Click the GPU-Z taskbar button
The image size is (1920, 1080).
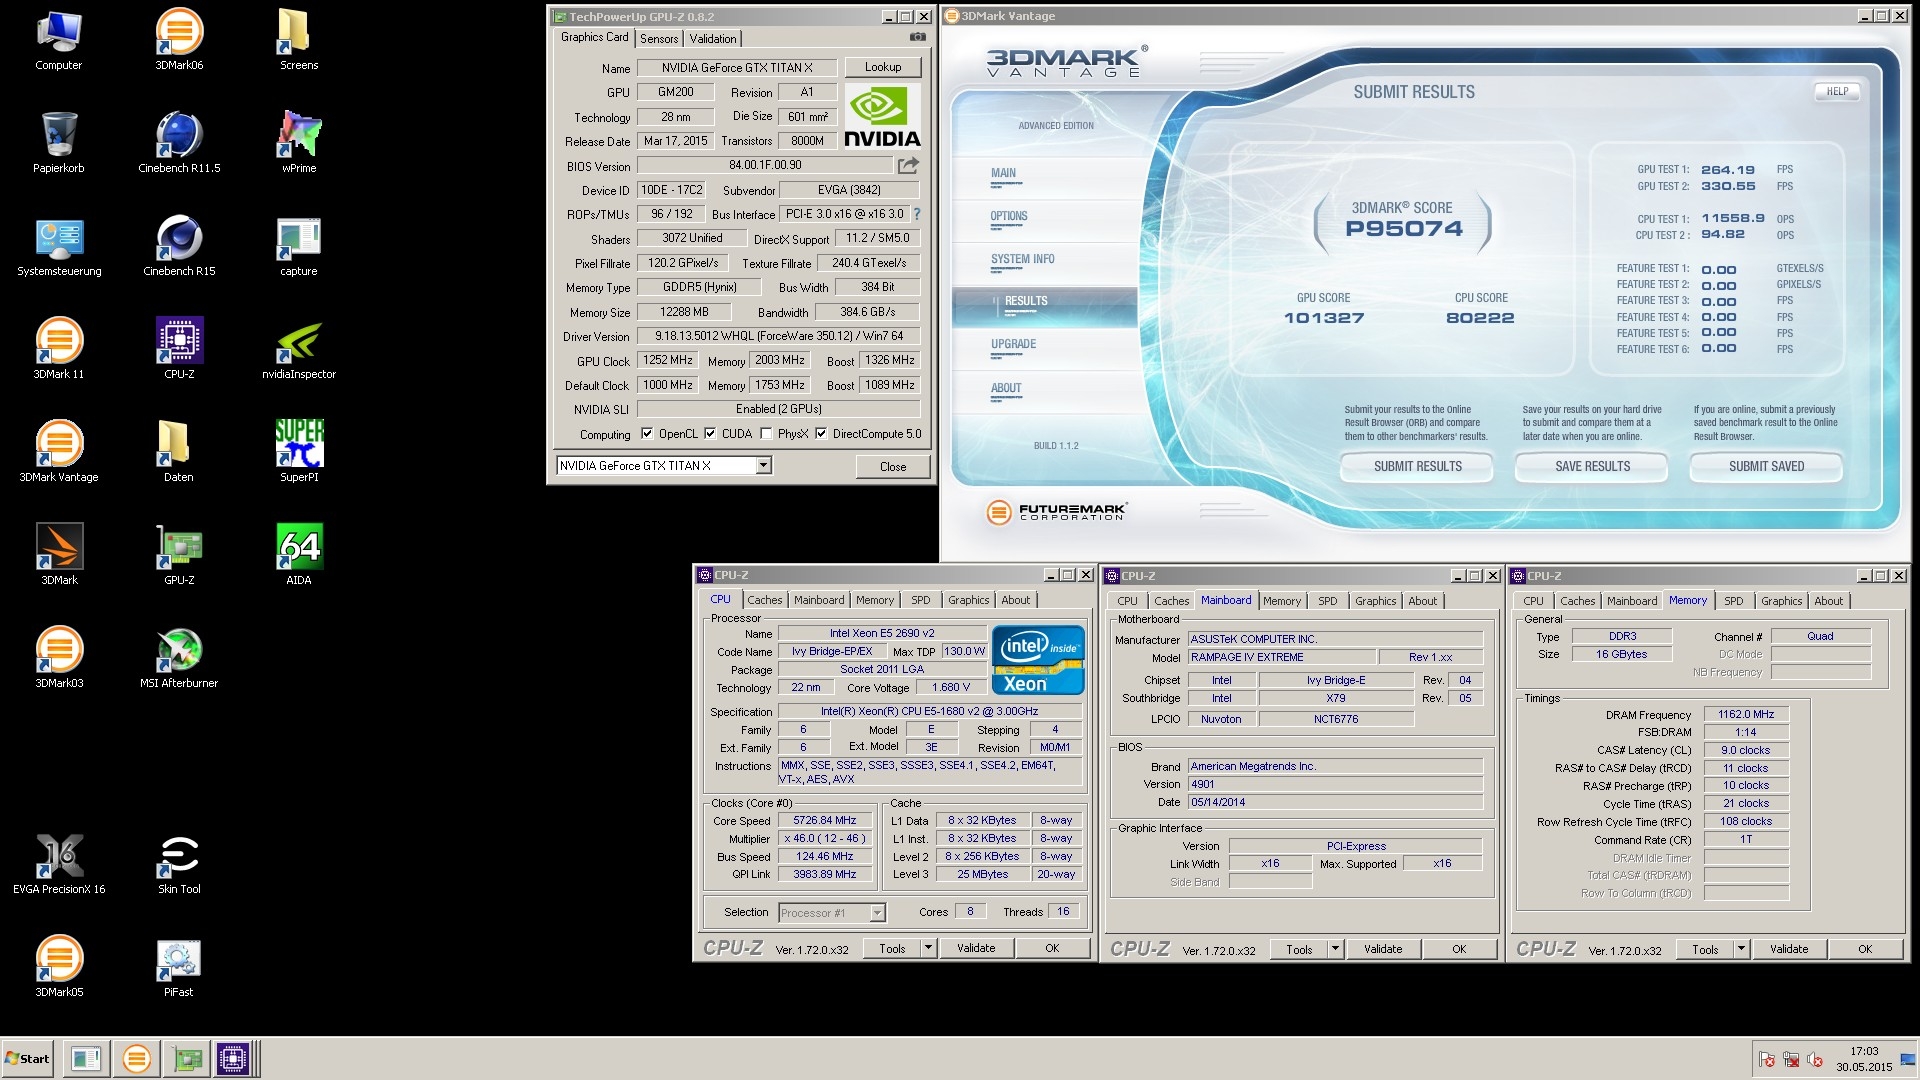point(187,1059)
